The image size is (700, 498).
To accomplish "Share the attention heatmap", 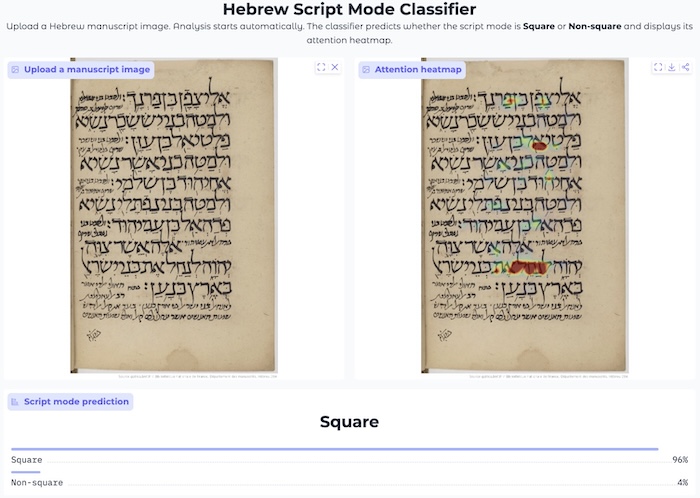I will (685, 67).
